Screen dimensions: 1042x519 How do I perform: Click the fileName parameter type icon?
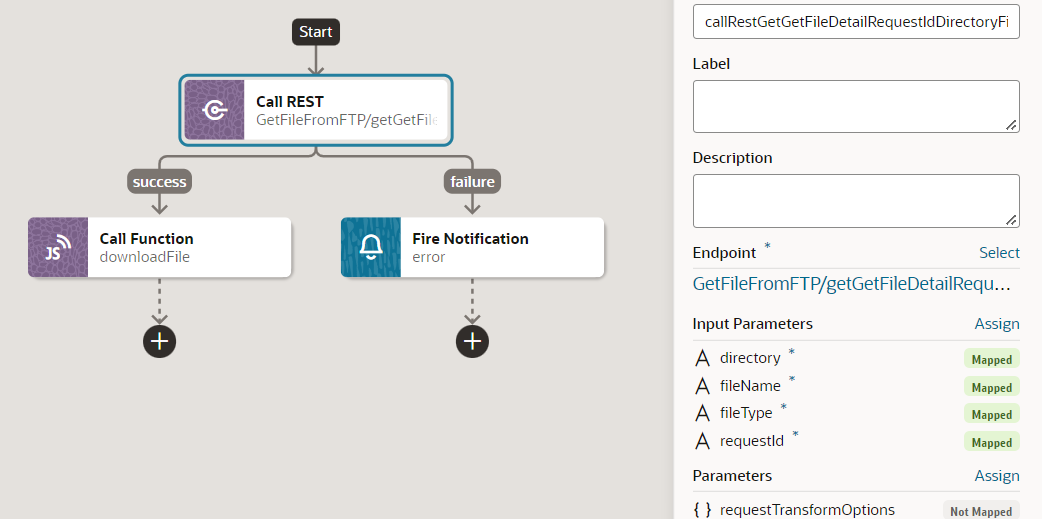tap(702, 385)
